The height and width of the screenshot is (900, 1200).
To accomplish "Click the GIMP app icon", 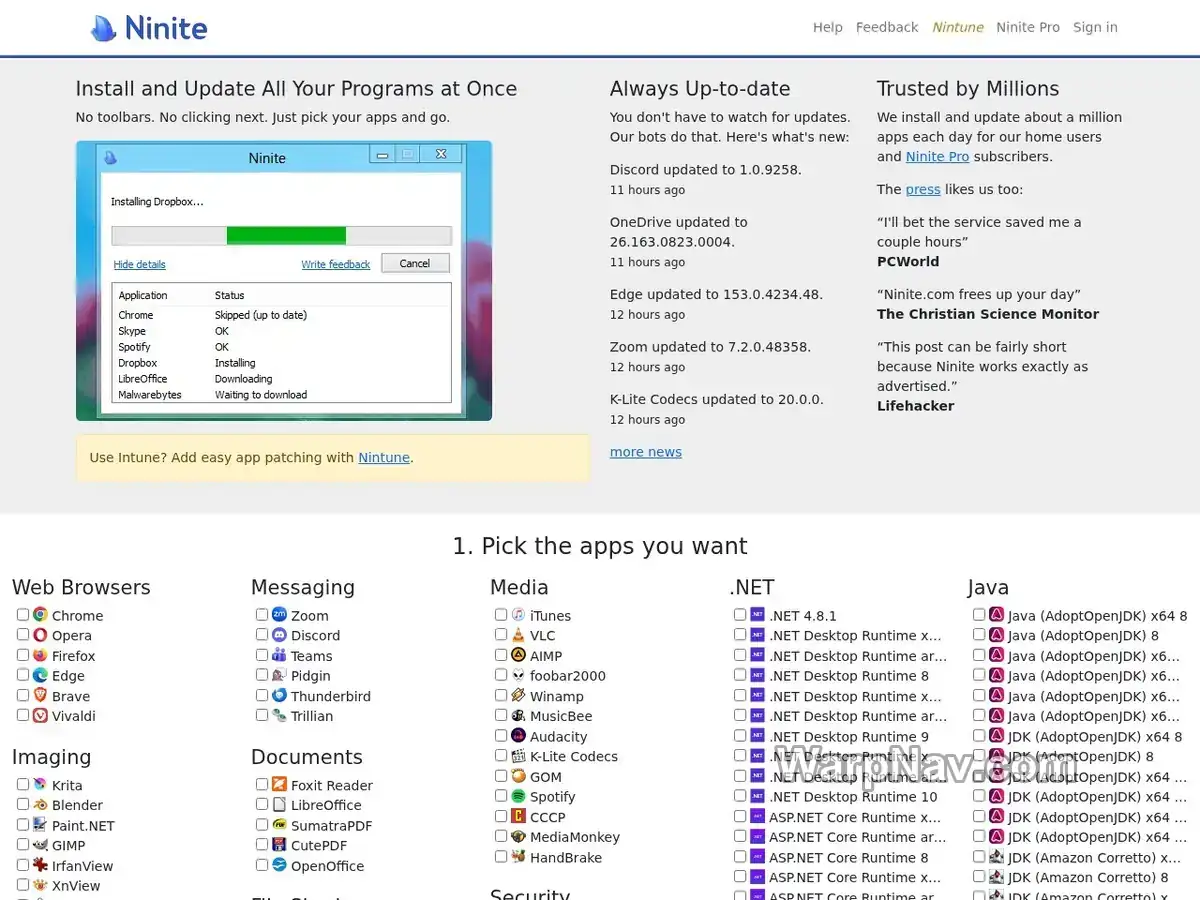I will pos(40,845).
